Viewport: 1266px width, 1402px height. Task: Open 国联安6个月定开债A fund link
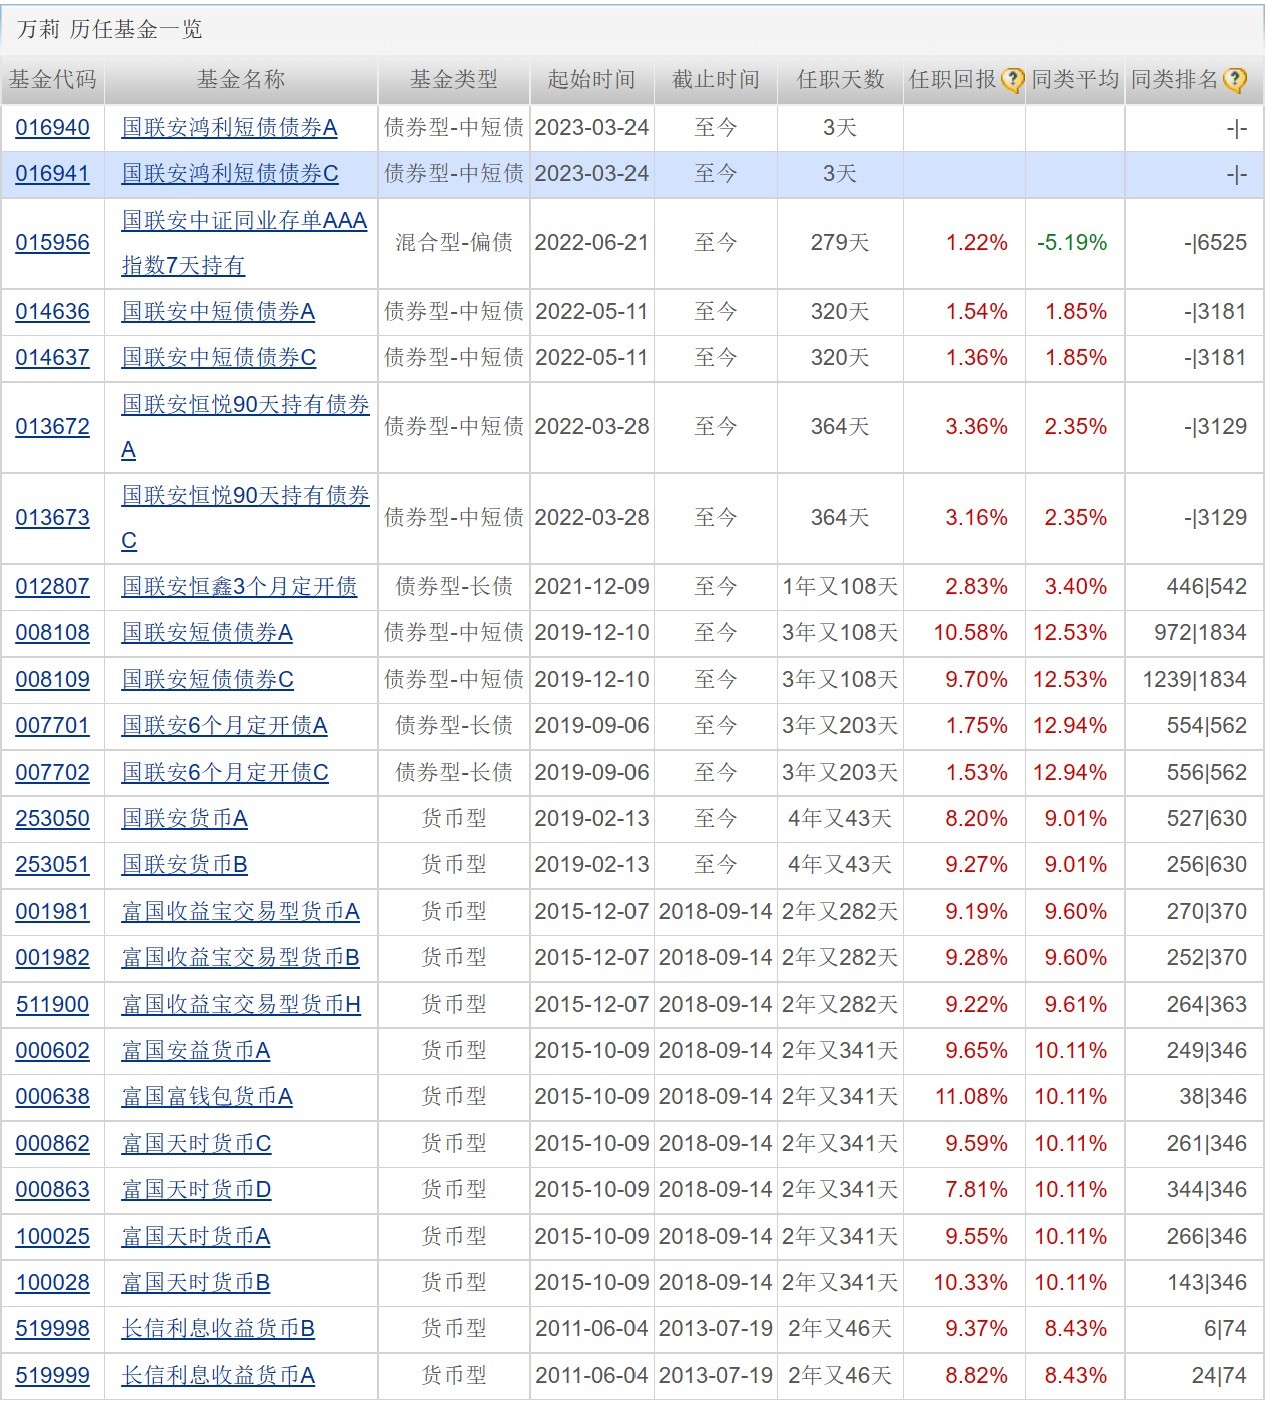tap(224, 726)
